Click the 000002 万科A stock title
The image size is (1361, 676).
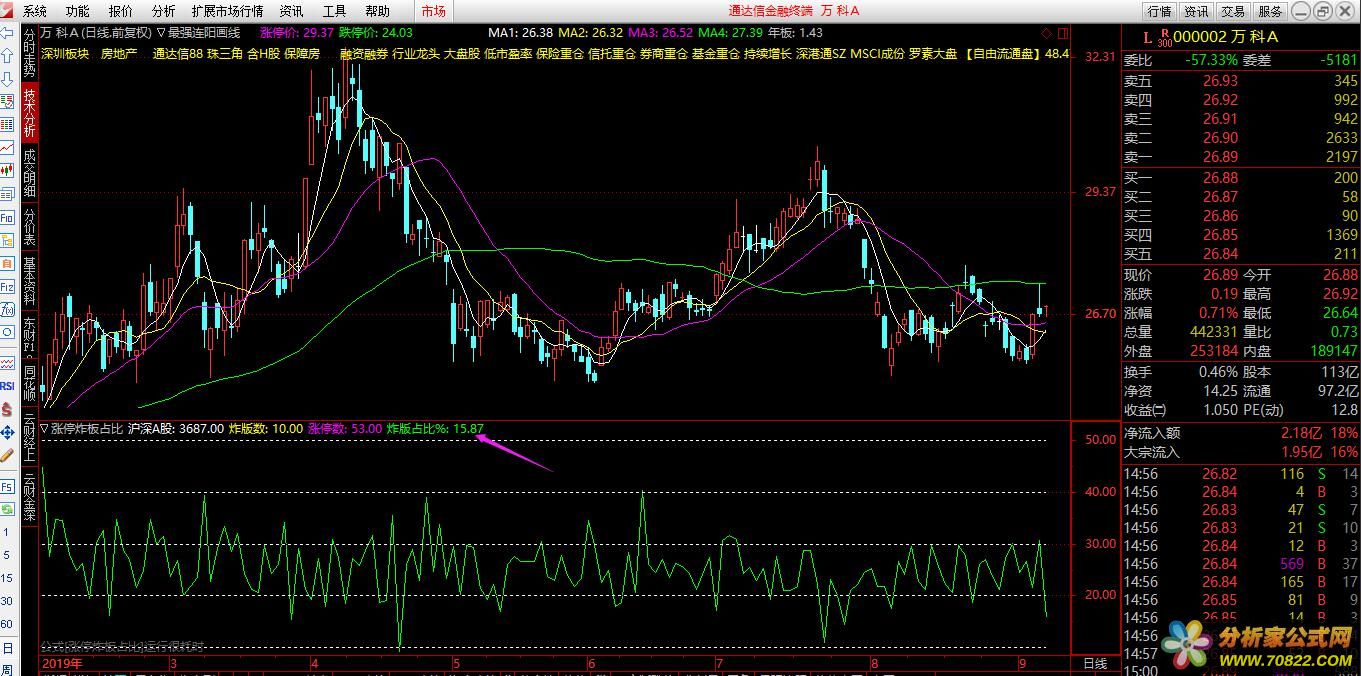(x=1226, y=37)
